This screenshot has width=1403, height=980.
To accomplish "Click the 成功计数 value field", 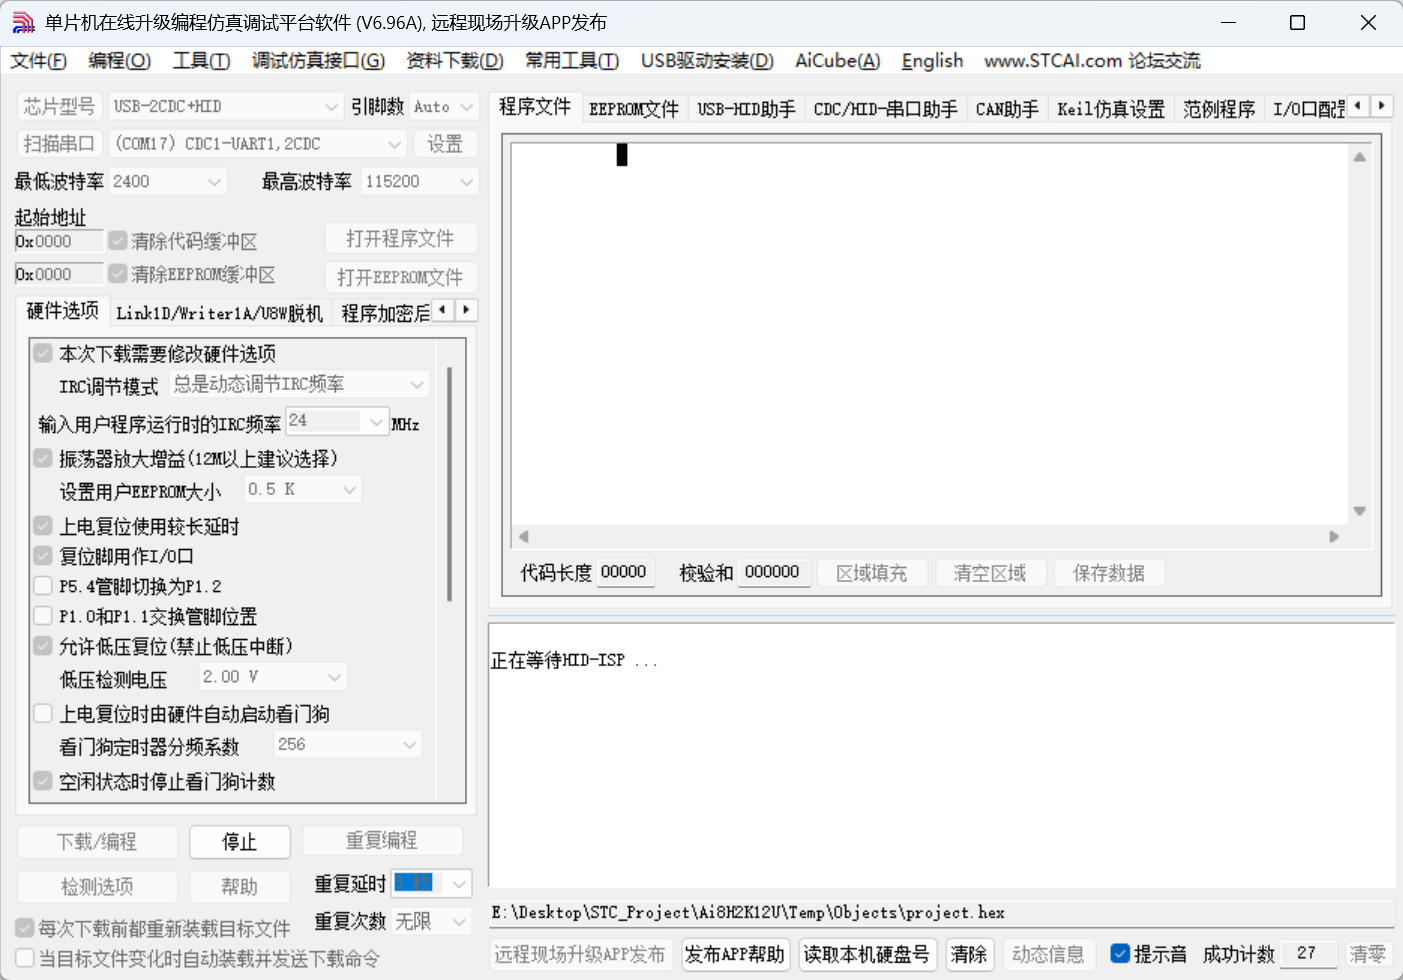I will 1307,954.
